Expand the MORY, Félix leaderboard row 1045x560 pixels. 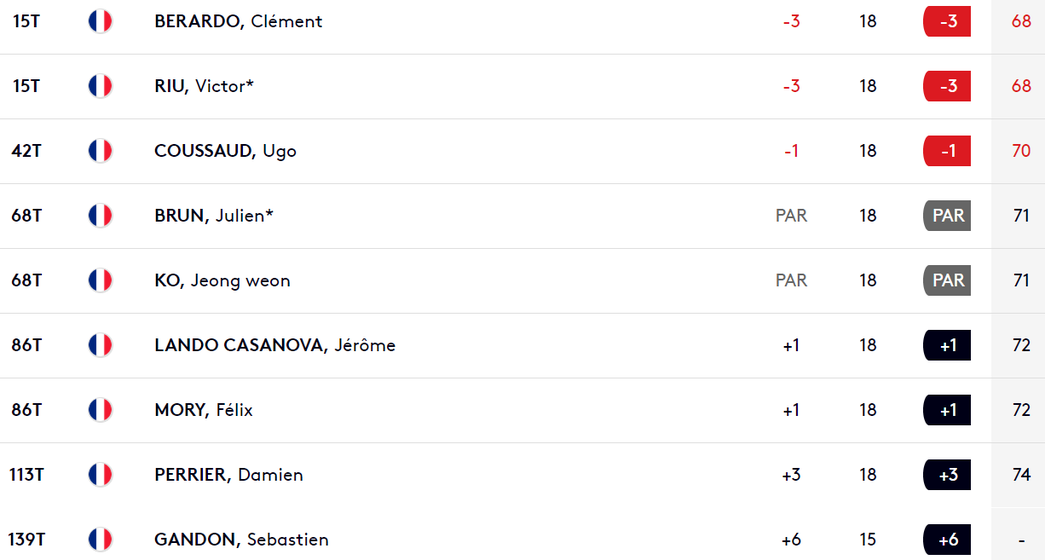(522, 410)
